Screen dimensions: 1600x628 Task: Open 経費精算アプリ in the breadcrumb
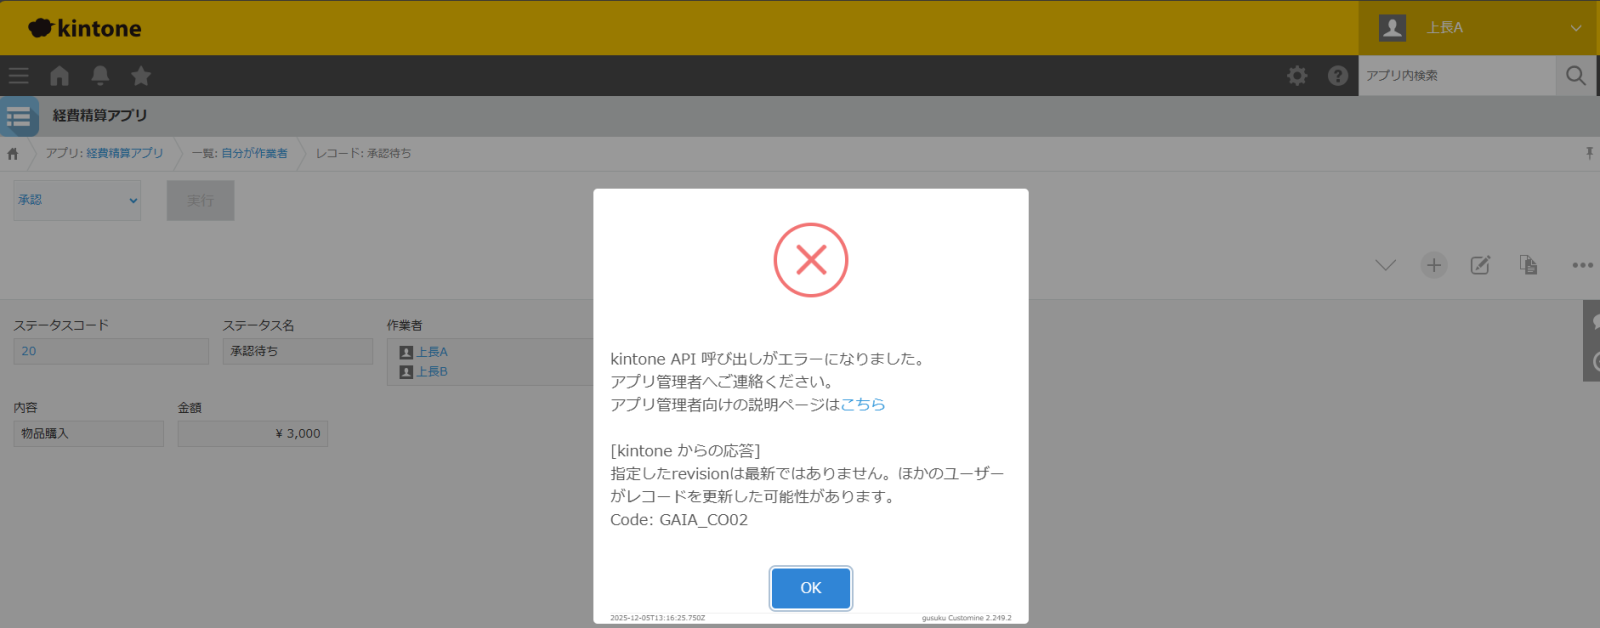(x=124, y=153)
